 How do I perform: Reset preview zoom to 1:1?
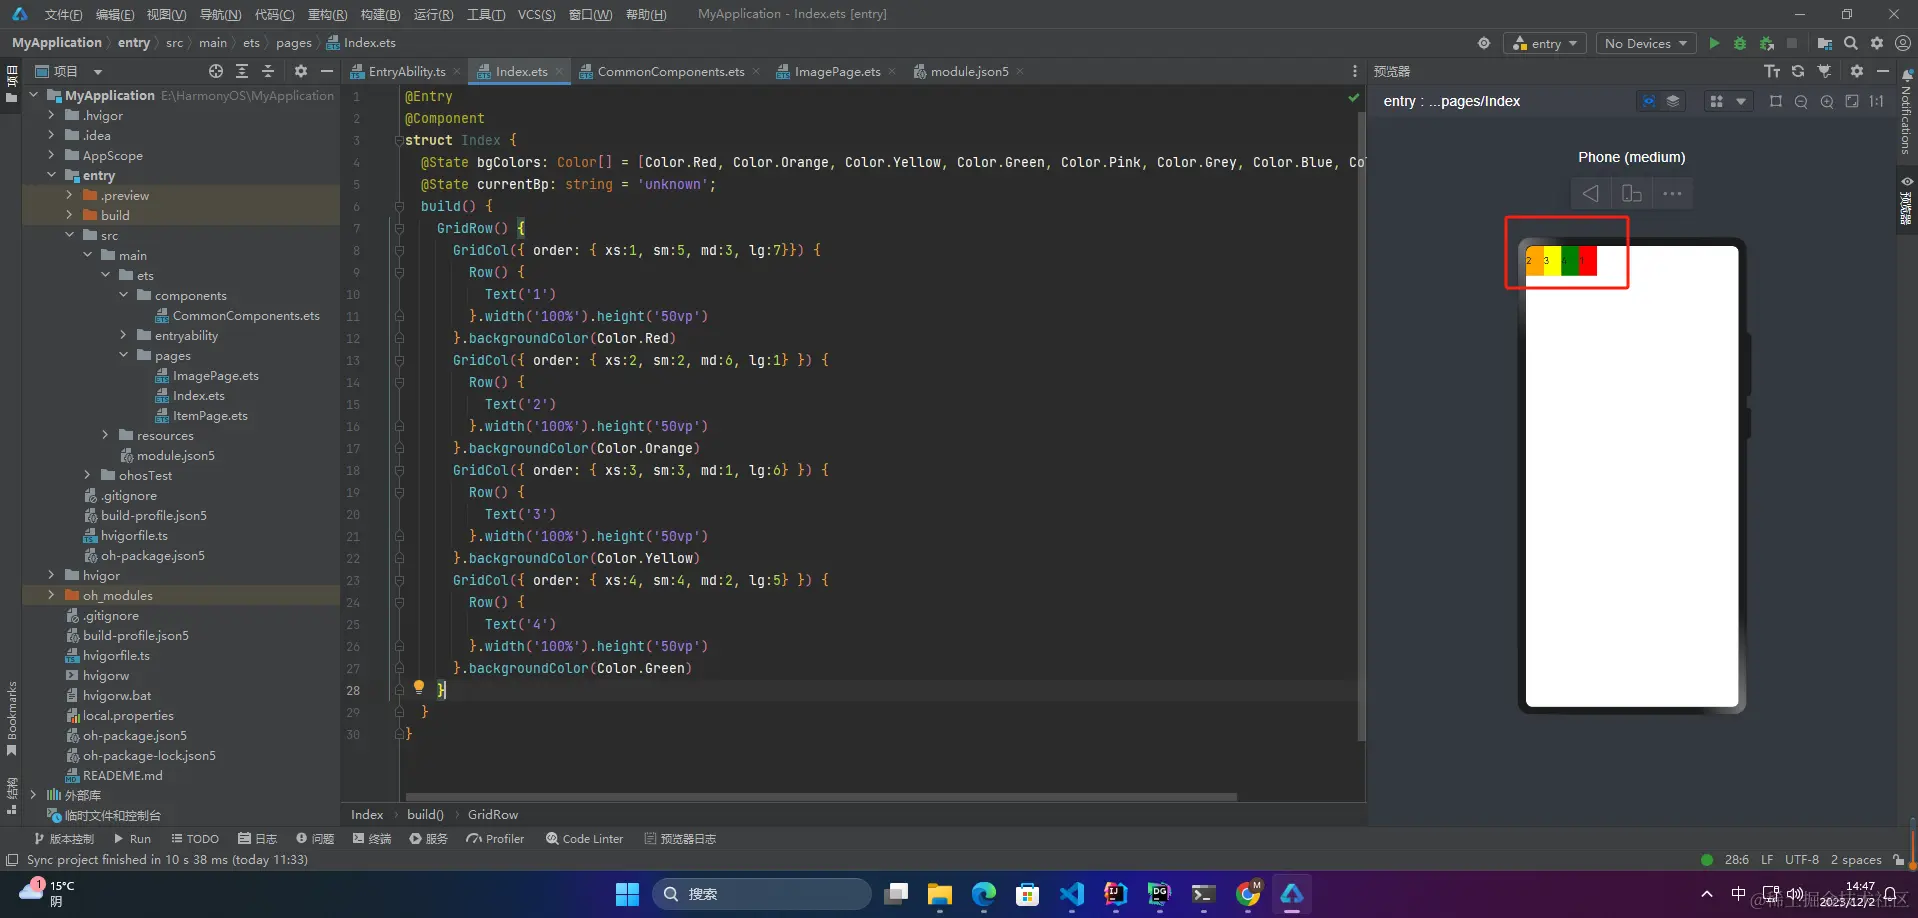[x=1877, y=101]
